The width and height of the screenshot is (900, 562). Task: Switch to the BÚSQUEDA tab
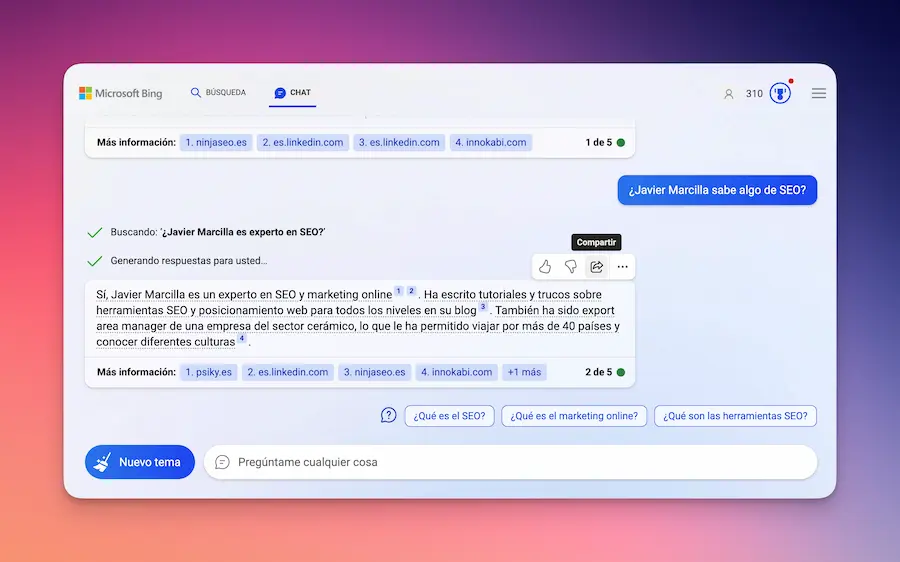218,92
